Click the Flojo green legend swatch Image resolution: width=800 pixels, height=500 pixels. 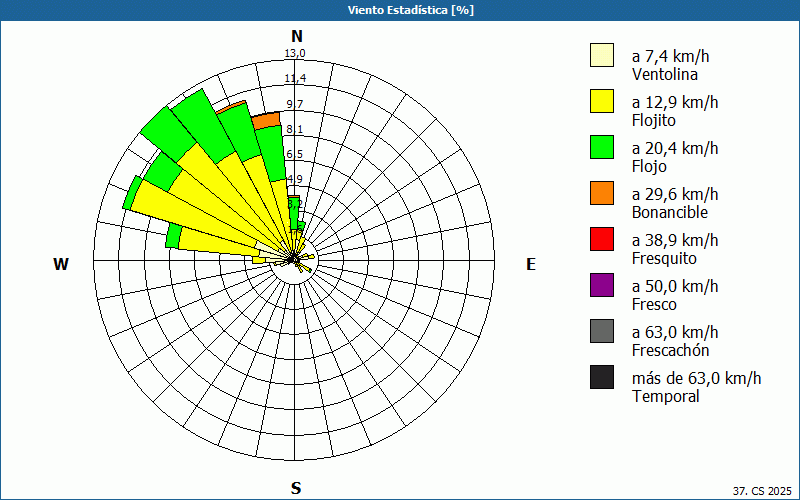point(602,147)
